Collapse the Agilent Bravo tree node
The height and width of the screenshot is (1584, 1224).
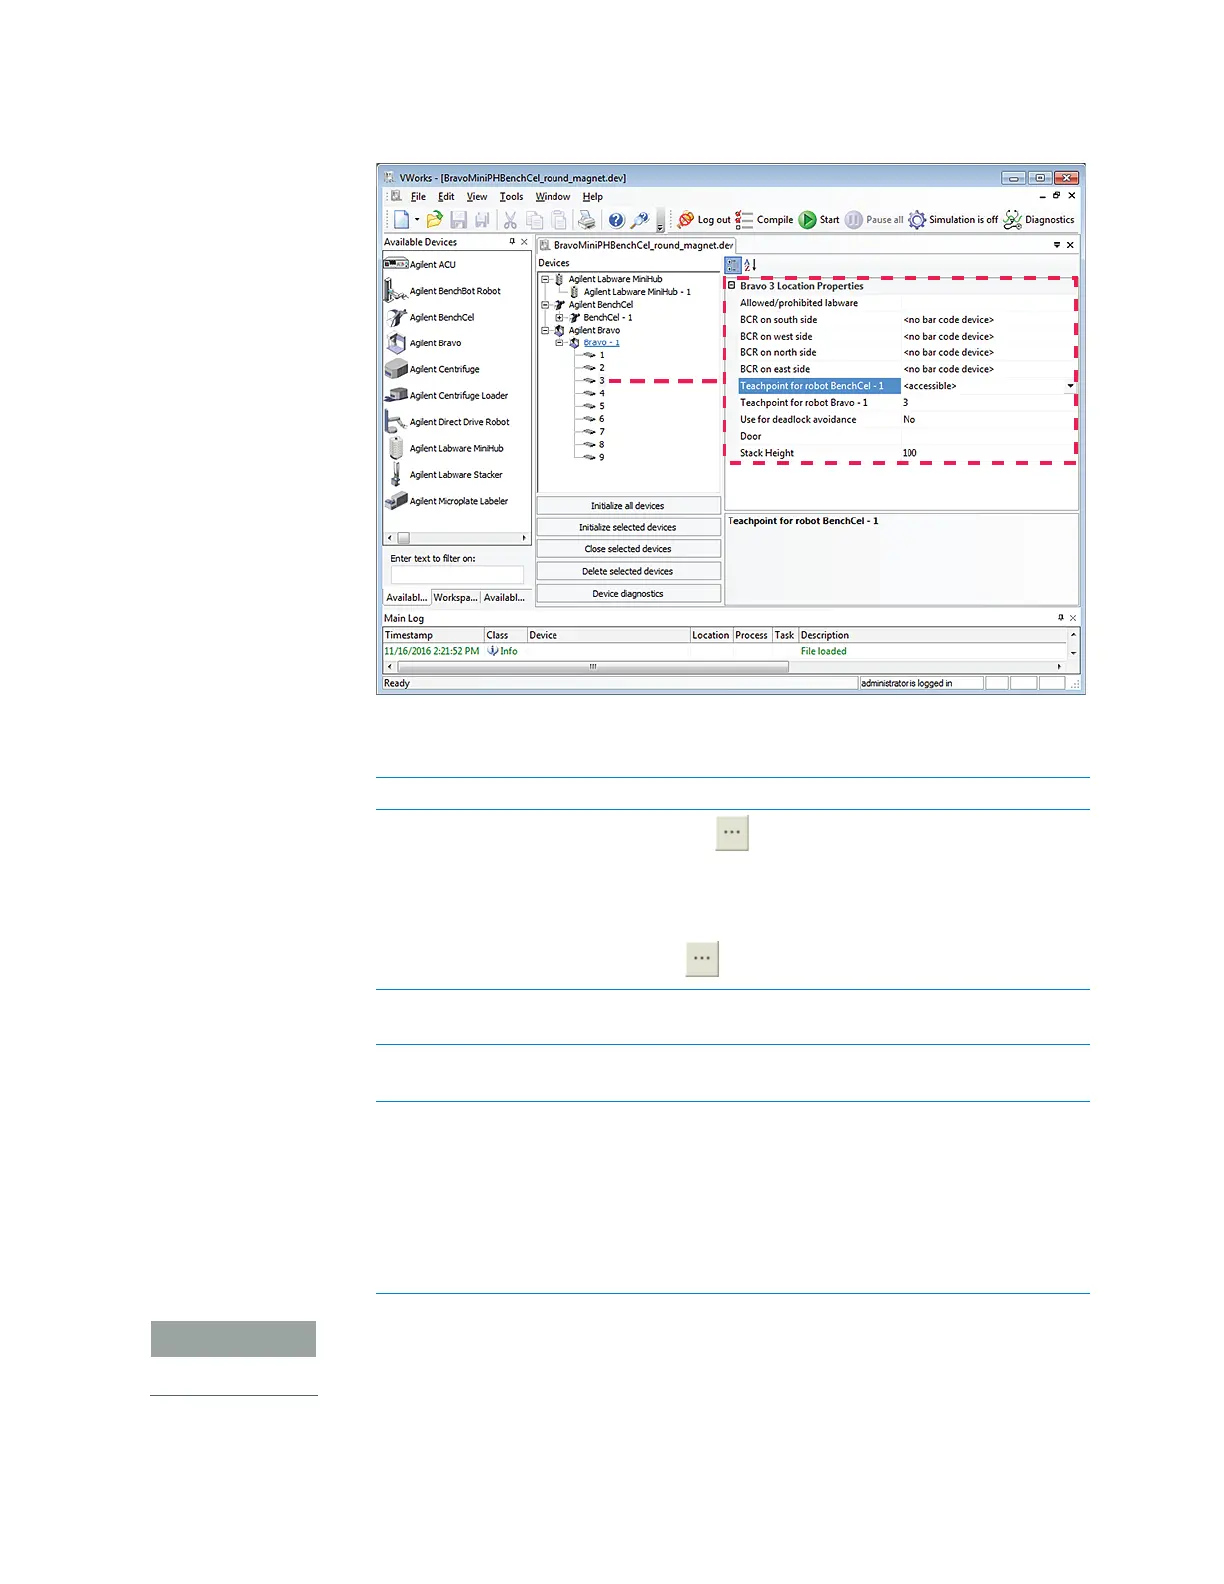pos(545,330)
